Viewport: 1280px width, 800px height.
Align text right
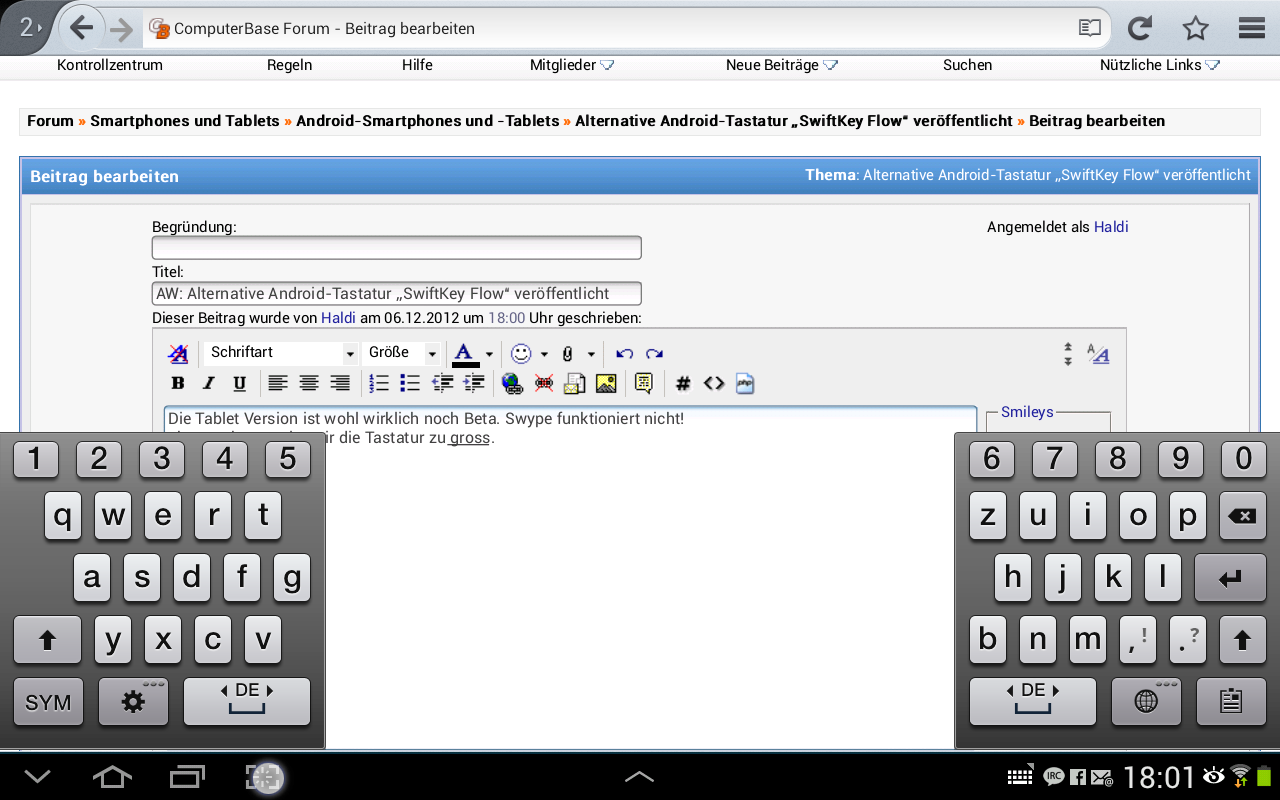pyautogui.click(x=340, y=383)
